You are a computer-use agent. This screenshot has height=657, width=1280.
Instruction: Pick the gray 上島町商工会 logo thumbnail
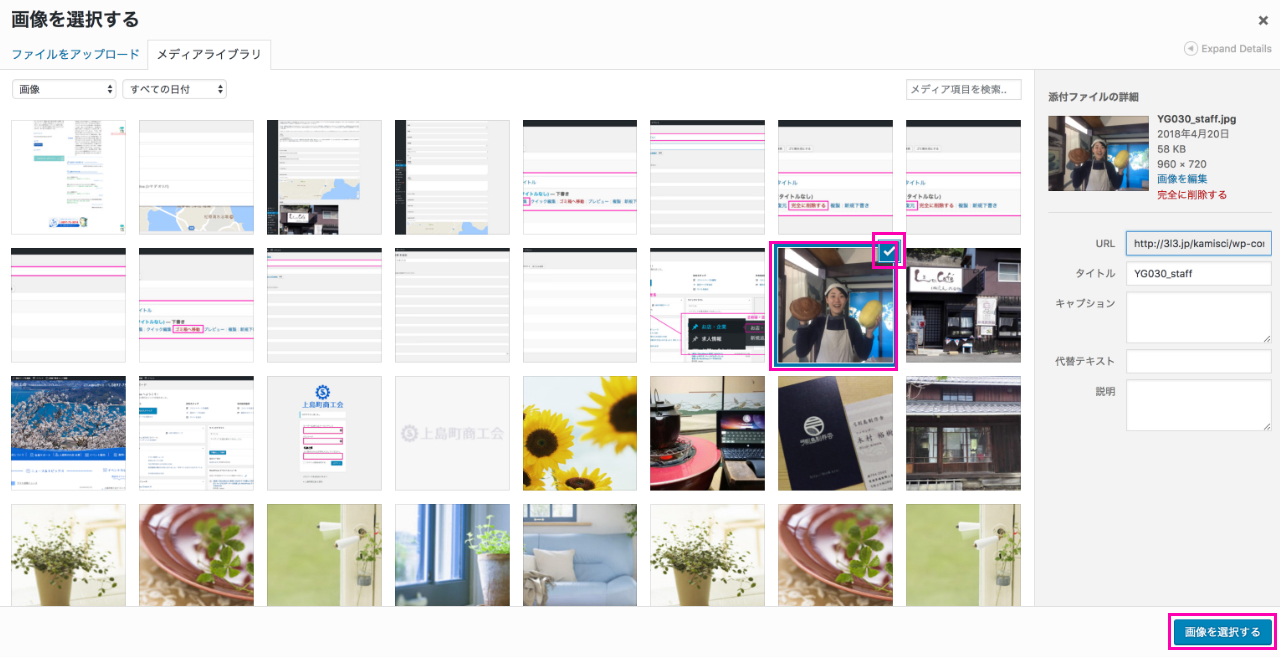tap(452, 433)
